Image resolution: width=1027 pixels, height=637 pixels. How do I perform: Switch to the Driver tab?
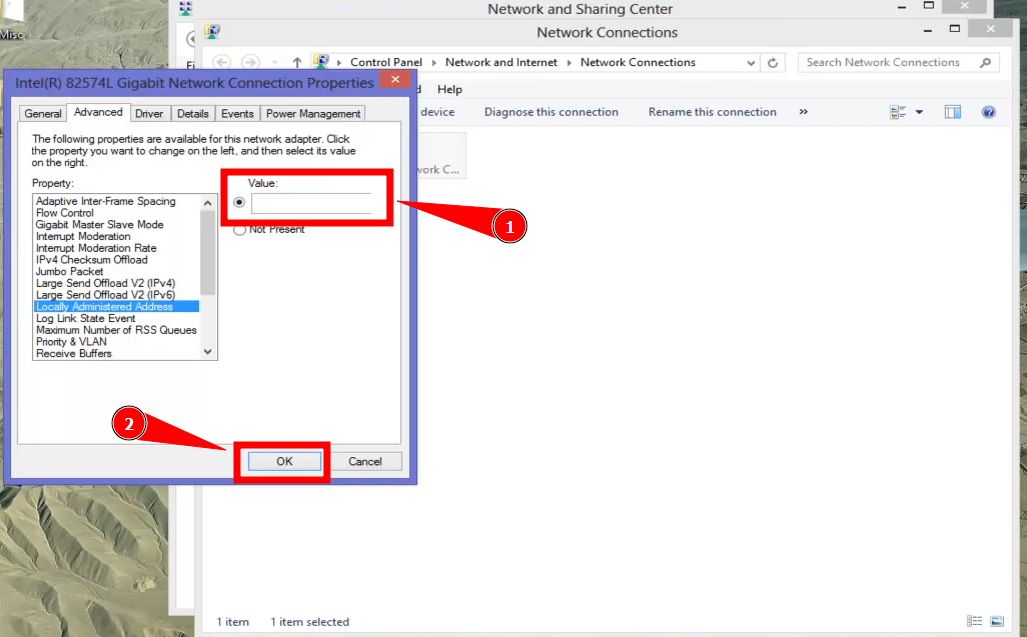click(149, 114)
